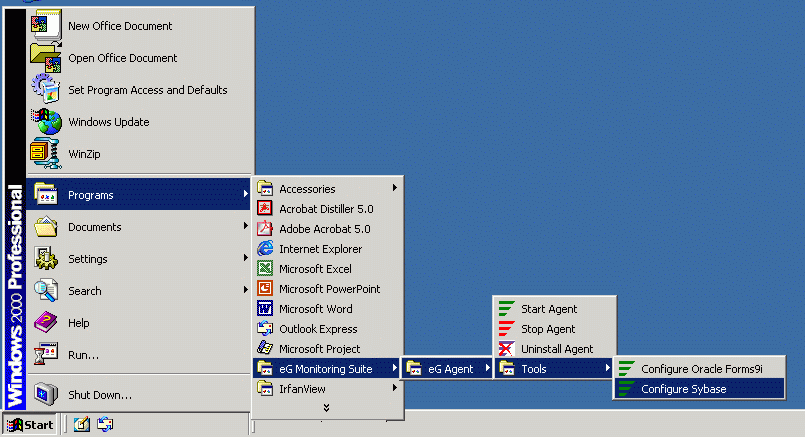Click the first Quick Launch icon in taskbar
The width and height of the screenshot is (805, 437).
82,424
